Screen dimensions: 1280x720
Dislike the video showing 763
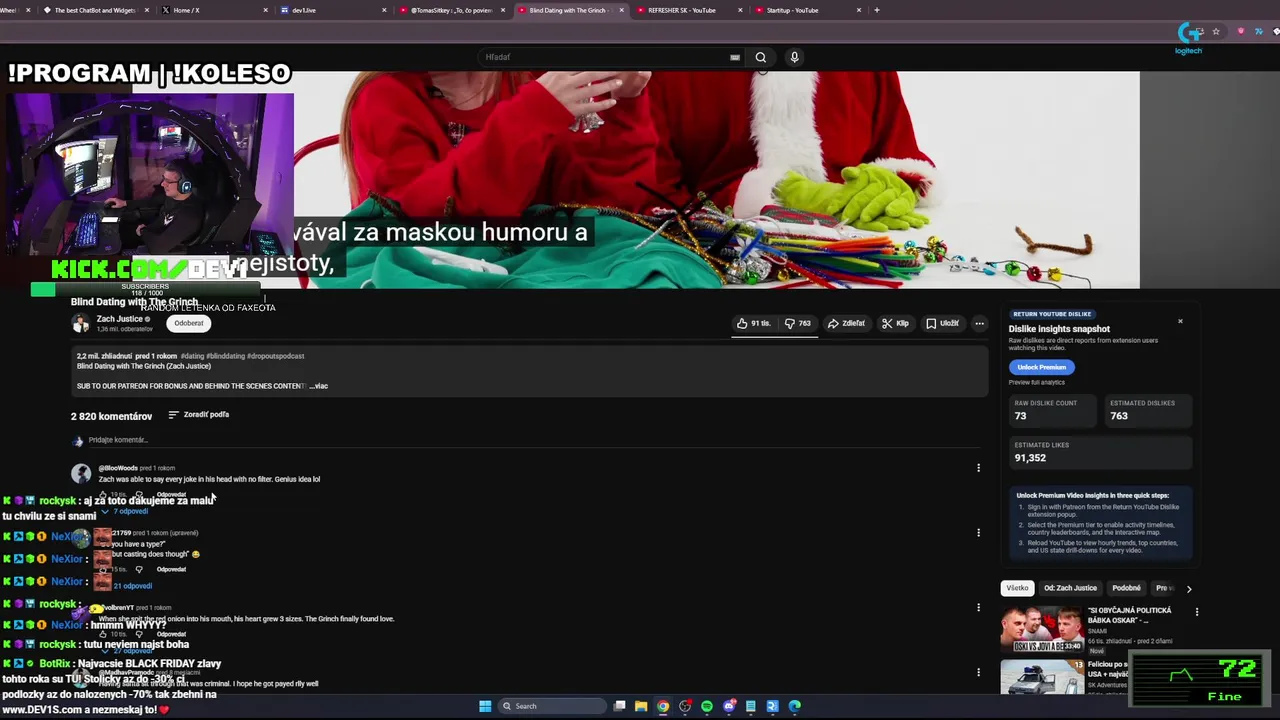pos(798,324)
